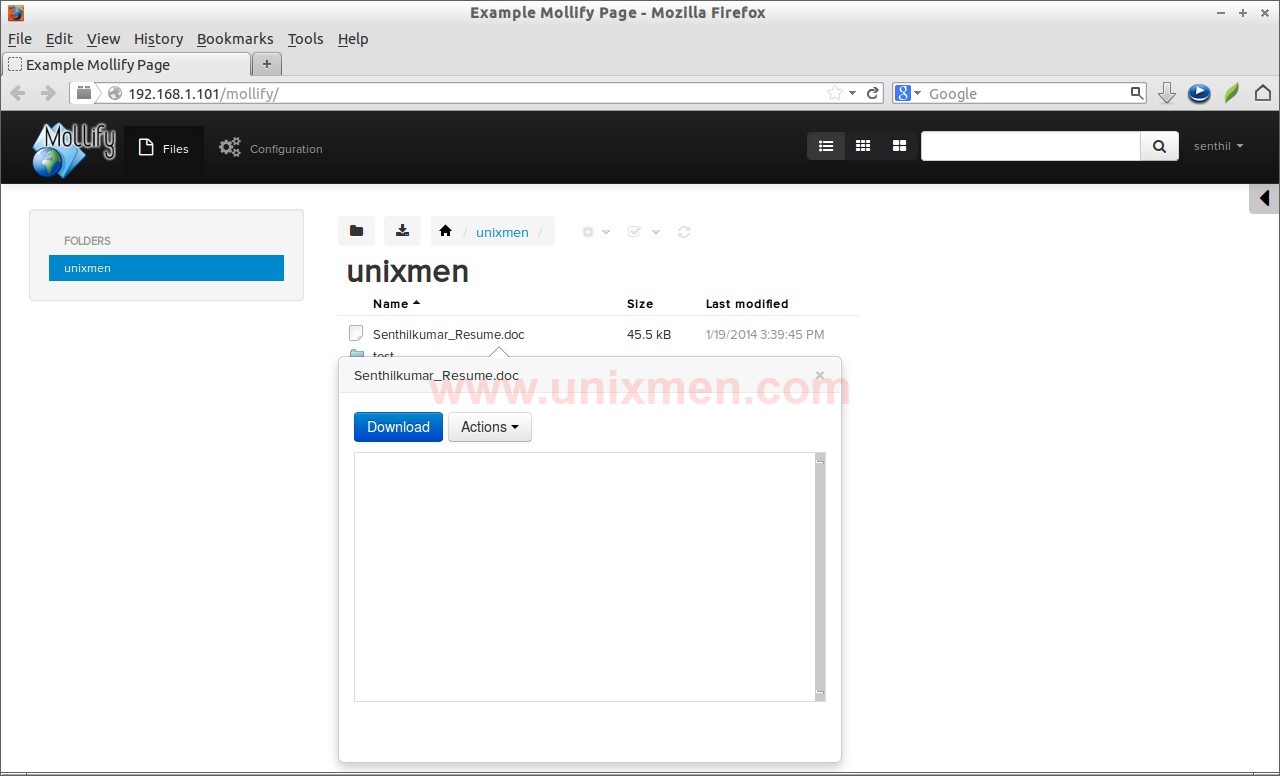This screenshot has height=776, width=1280.
Task: Go to the home root breadcrumb
Action: [445, 231]
